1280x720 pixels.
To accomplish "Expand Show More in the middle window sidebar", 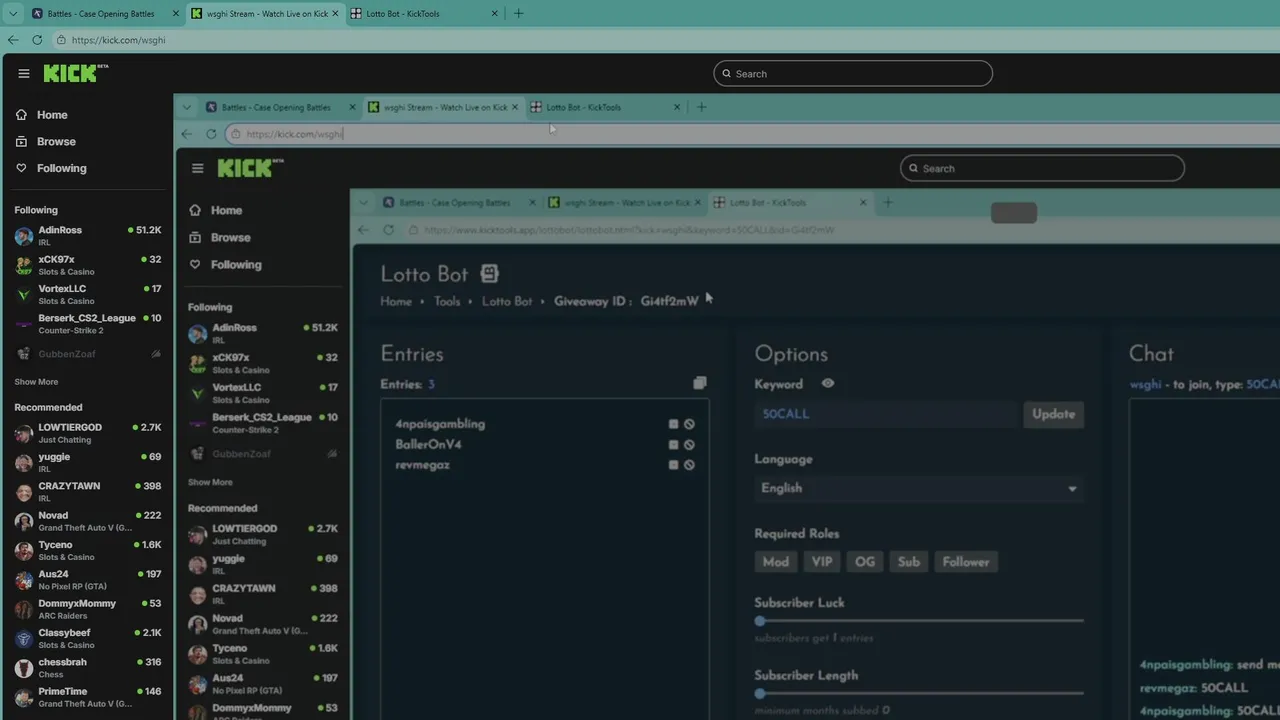I will [210, 482].
